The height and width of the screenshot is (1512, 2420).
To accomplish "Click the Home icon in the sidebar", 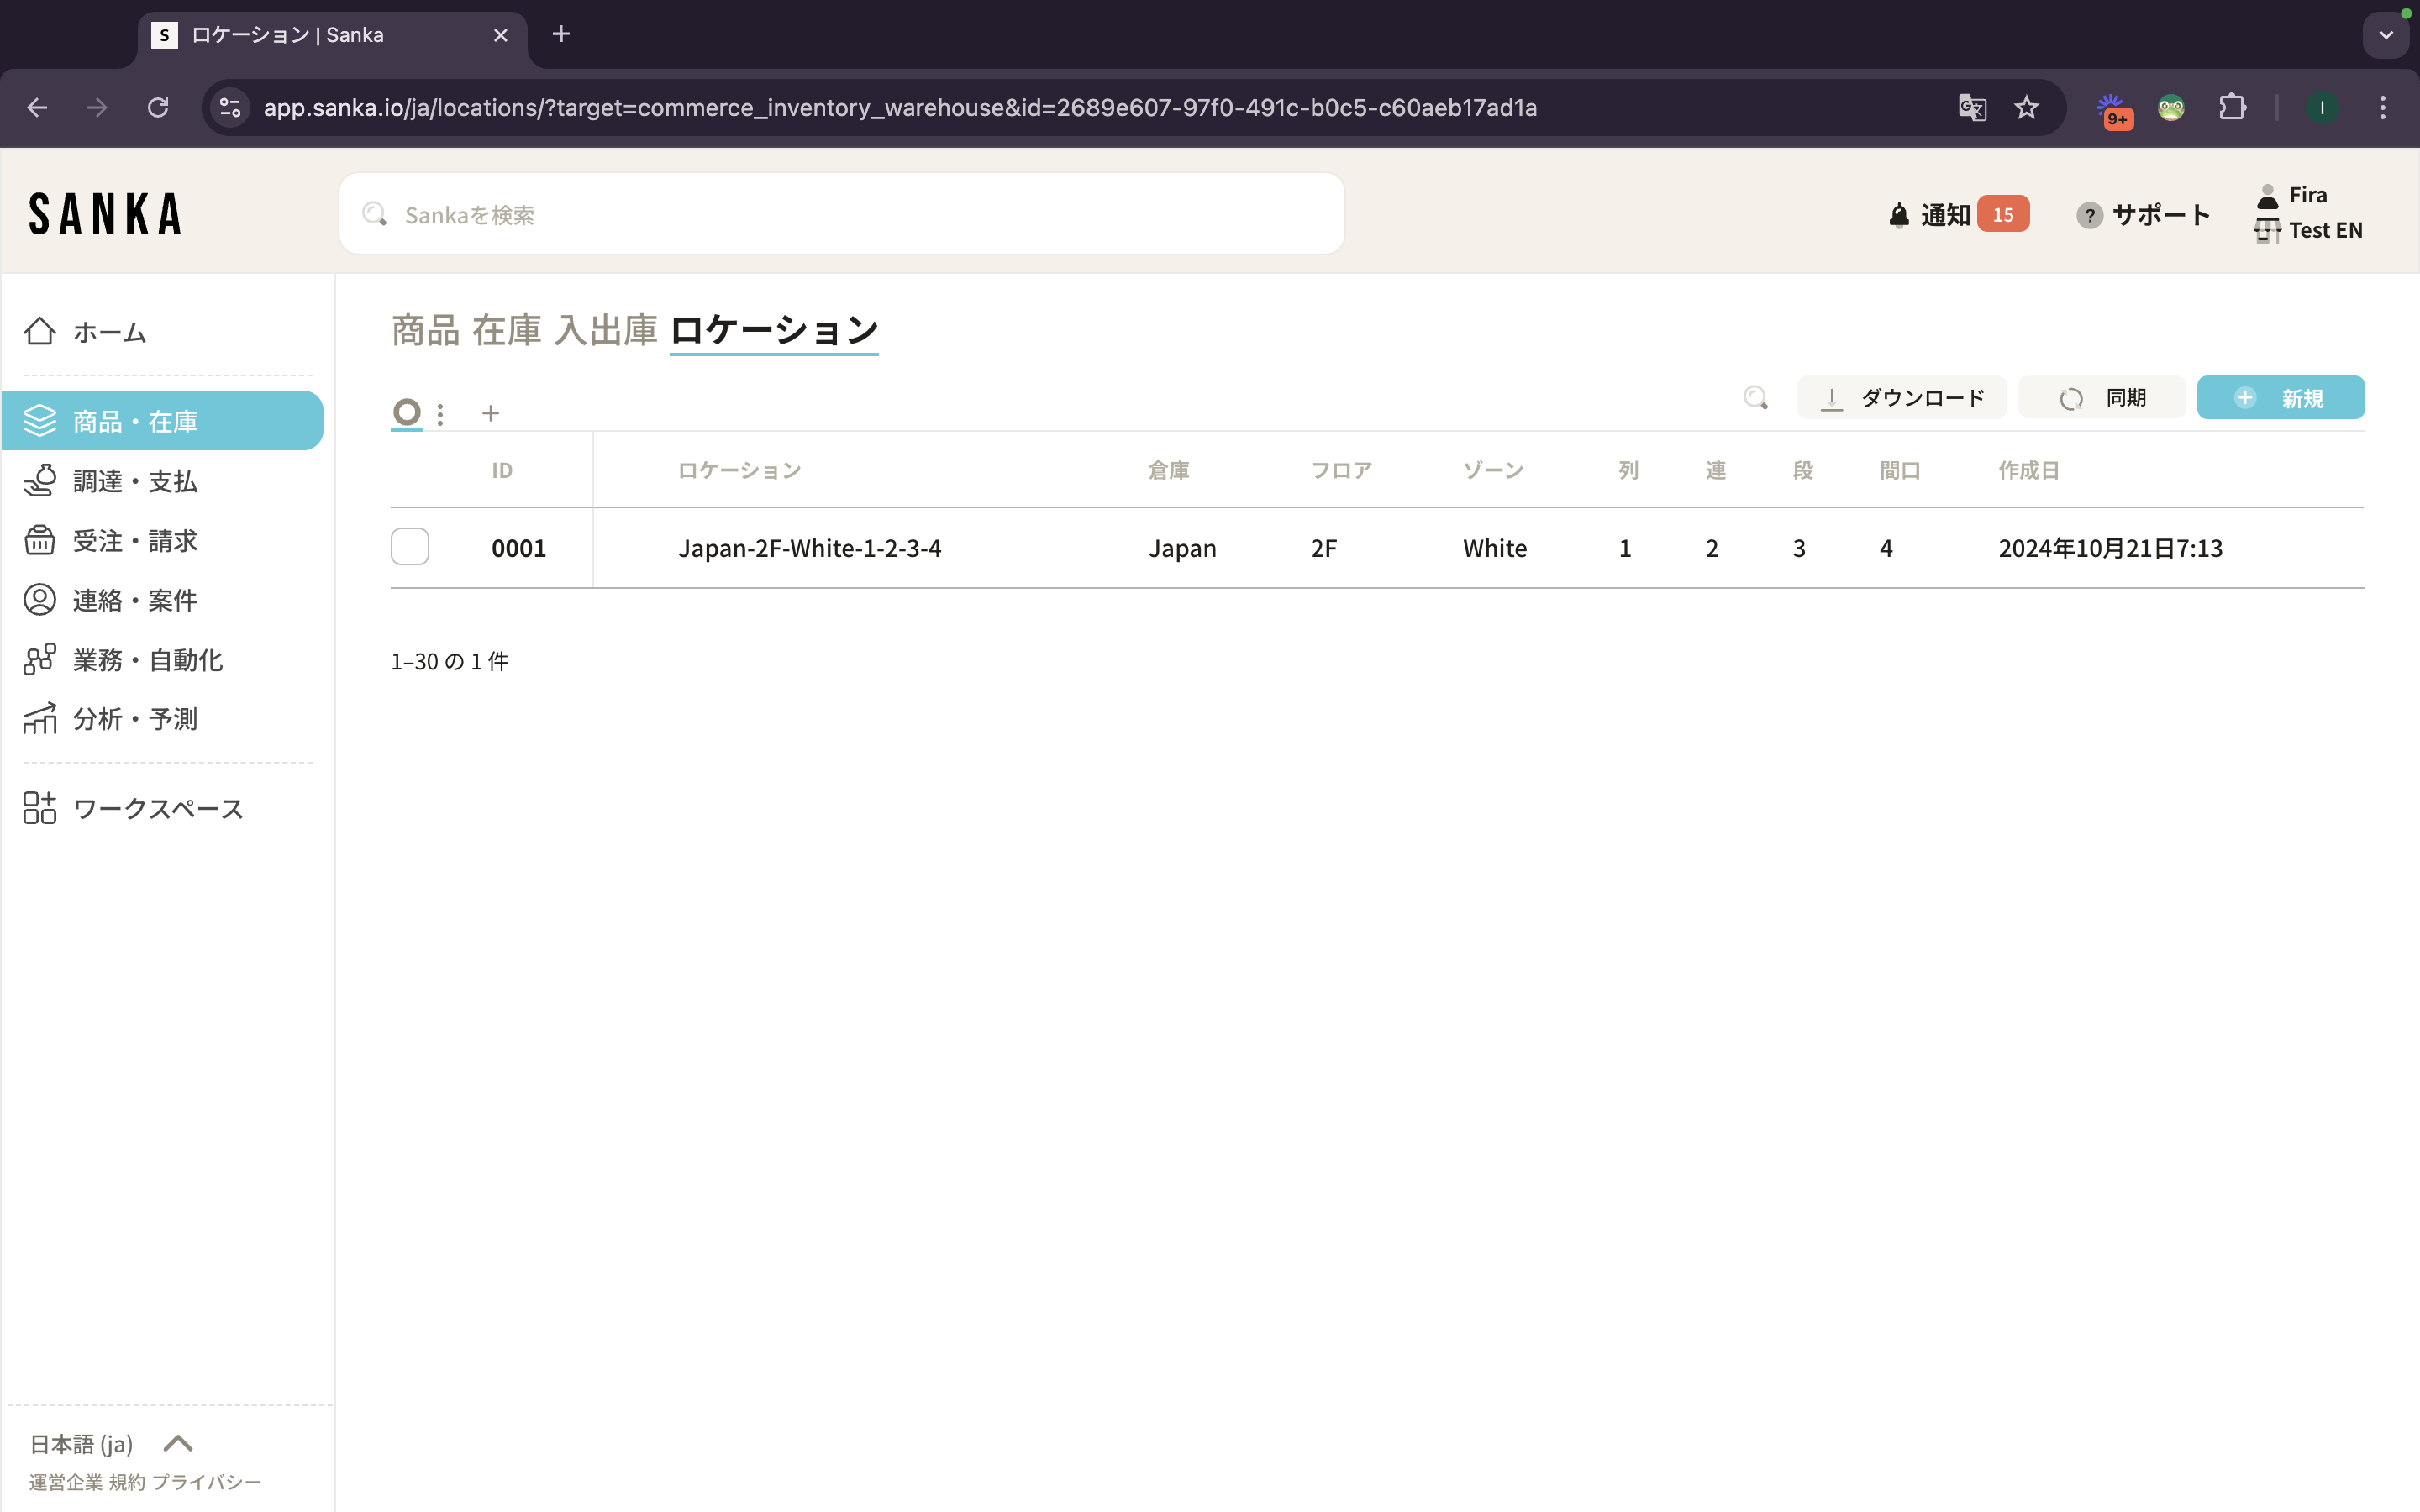I will pos(40,331).
